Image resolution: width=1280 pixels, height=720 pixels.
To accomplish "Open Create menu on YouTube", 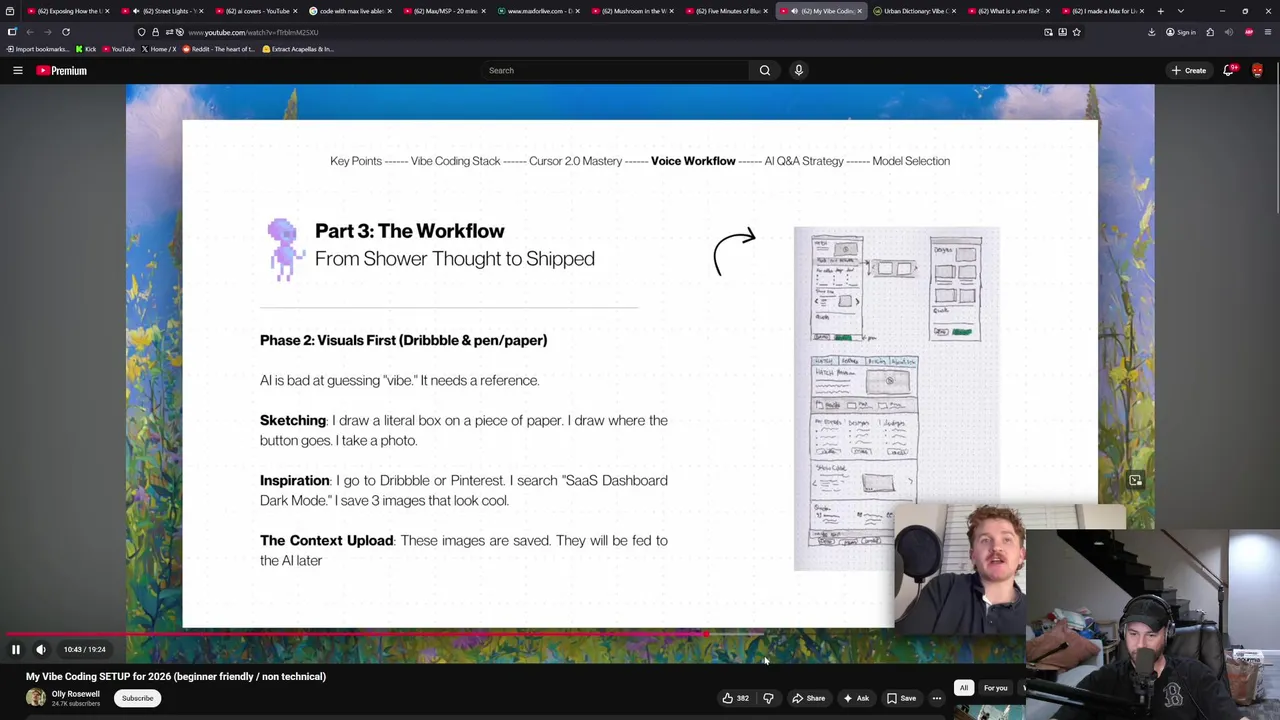I will point(1189,70).
